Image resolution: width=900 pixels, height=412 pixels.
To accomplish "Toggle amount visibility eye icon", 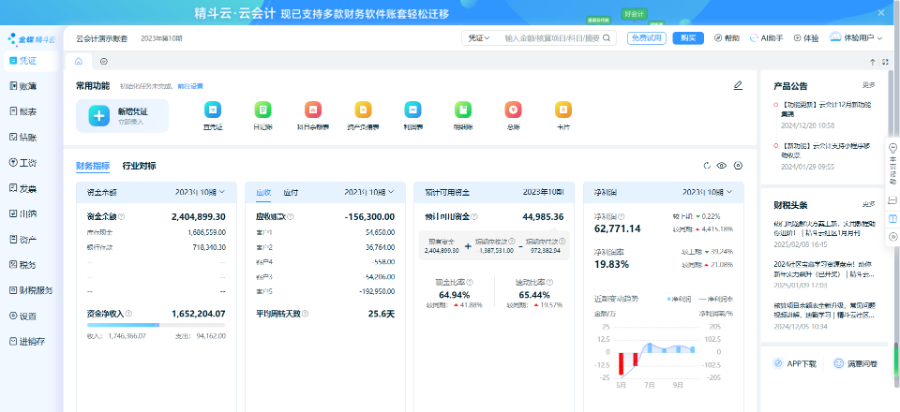I will click(x=722, y=166).
